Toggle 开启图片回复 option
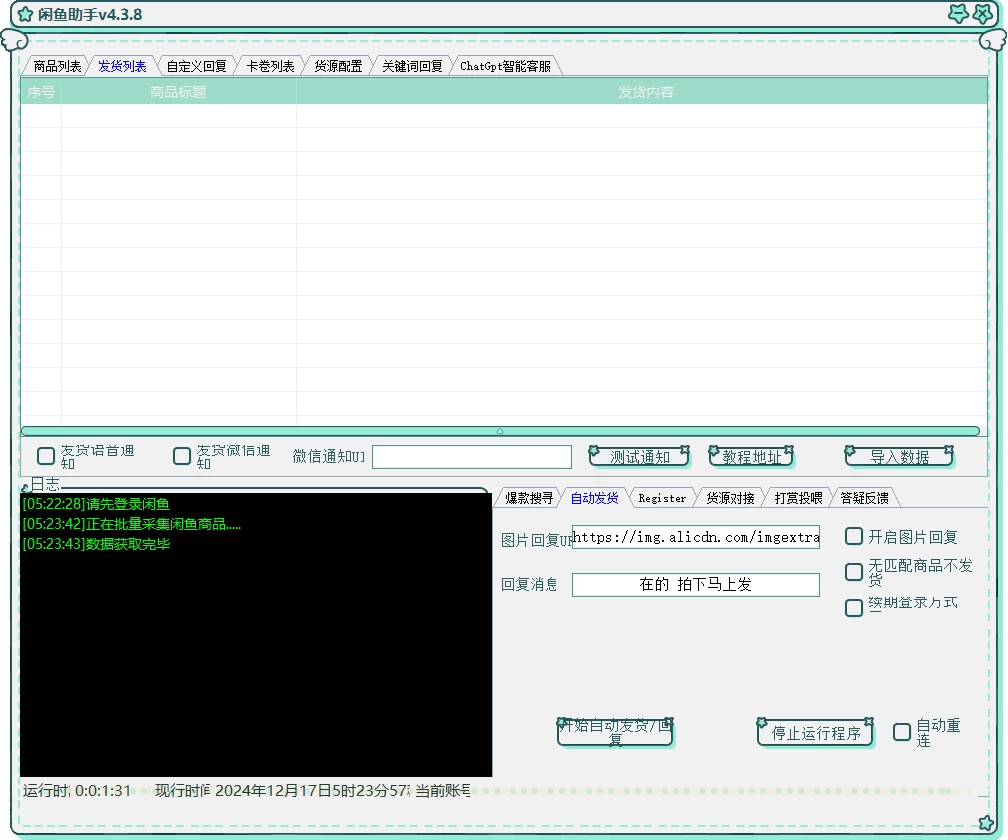Screen dimensions: 1008x840 tap(853, 536)
